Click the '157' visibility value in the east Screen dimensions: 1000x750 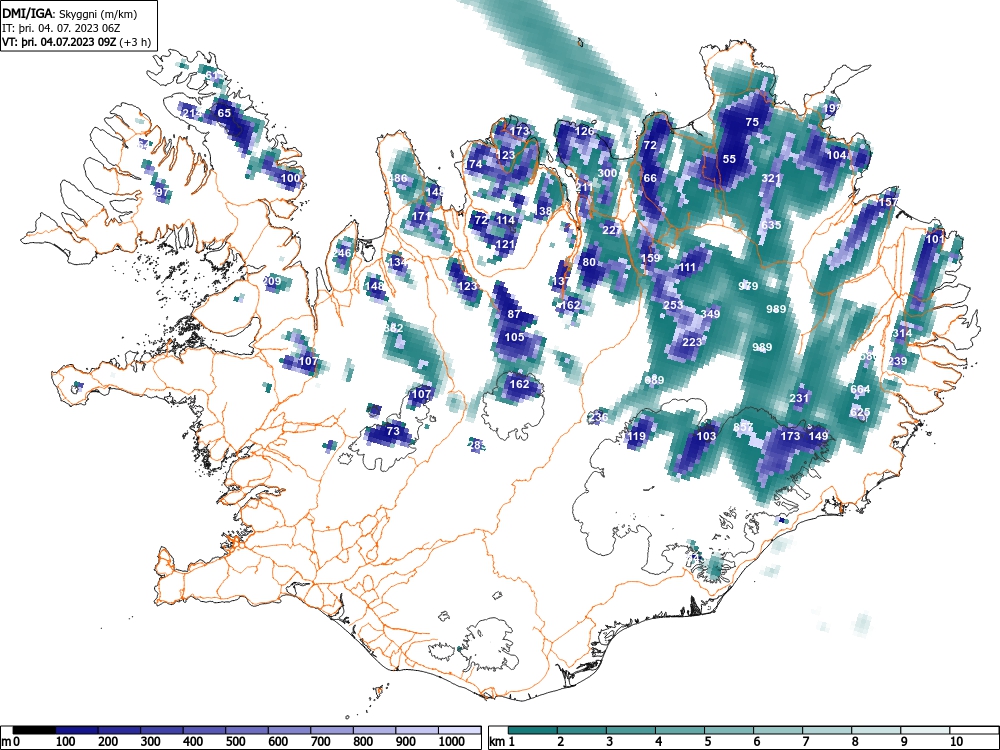[888, 202]
